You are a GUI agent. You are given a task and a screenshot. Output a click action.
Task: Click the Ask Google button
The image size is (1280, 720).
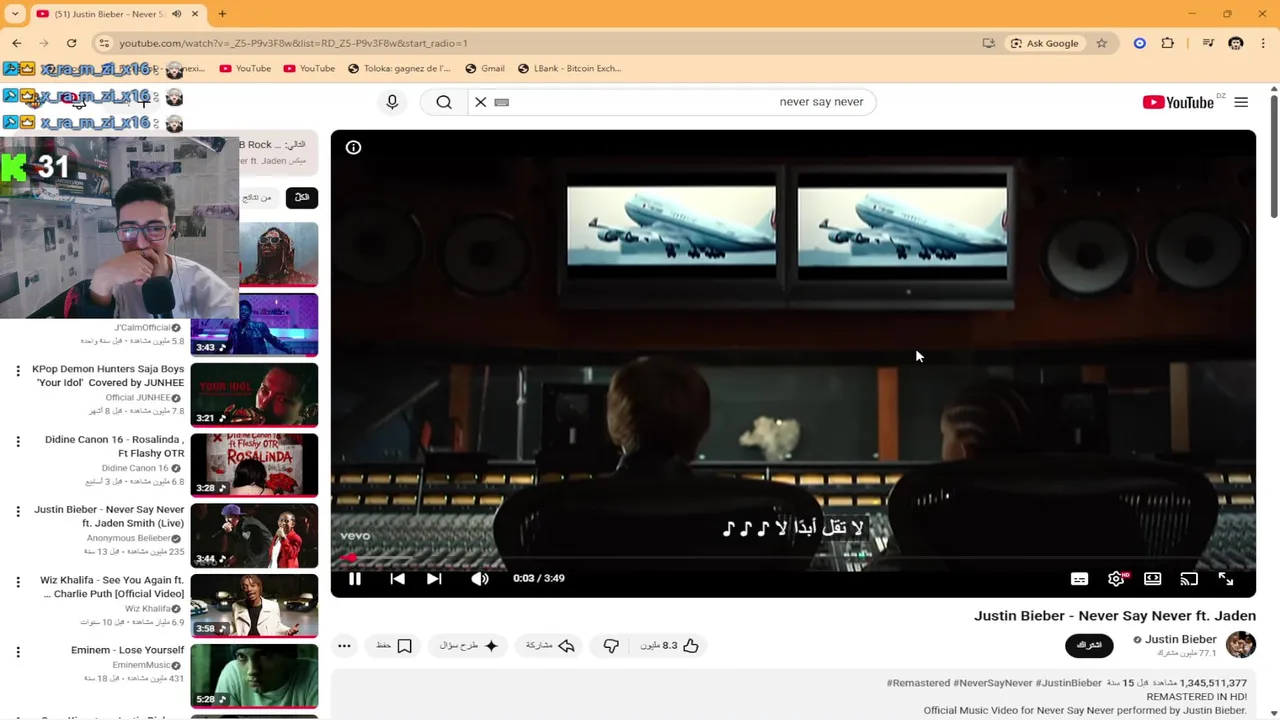pyautogui.click(x=1044, y=43)
